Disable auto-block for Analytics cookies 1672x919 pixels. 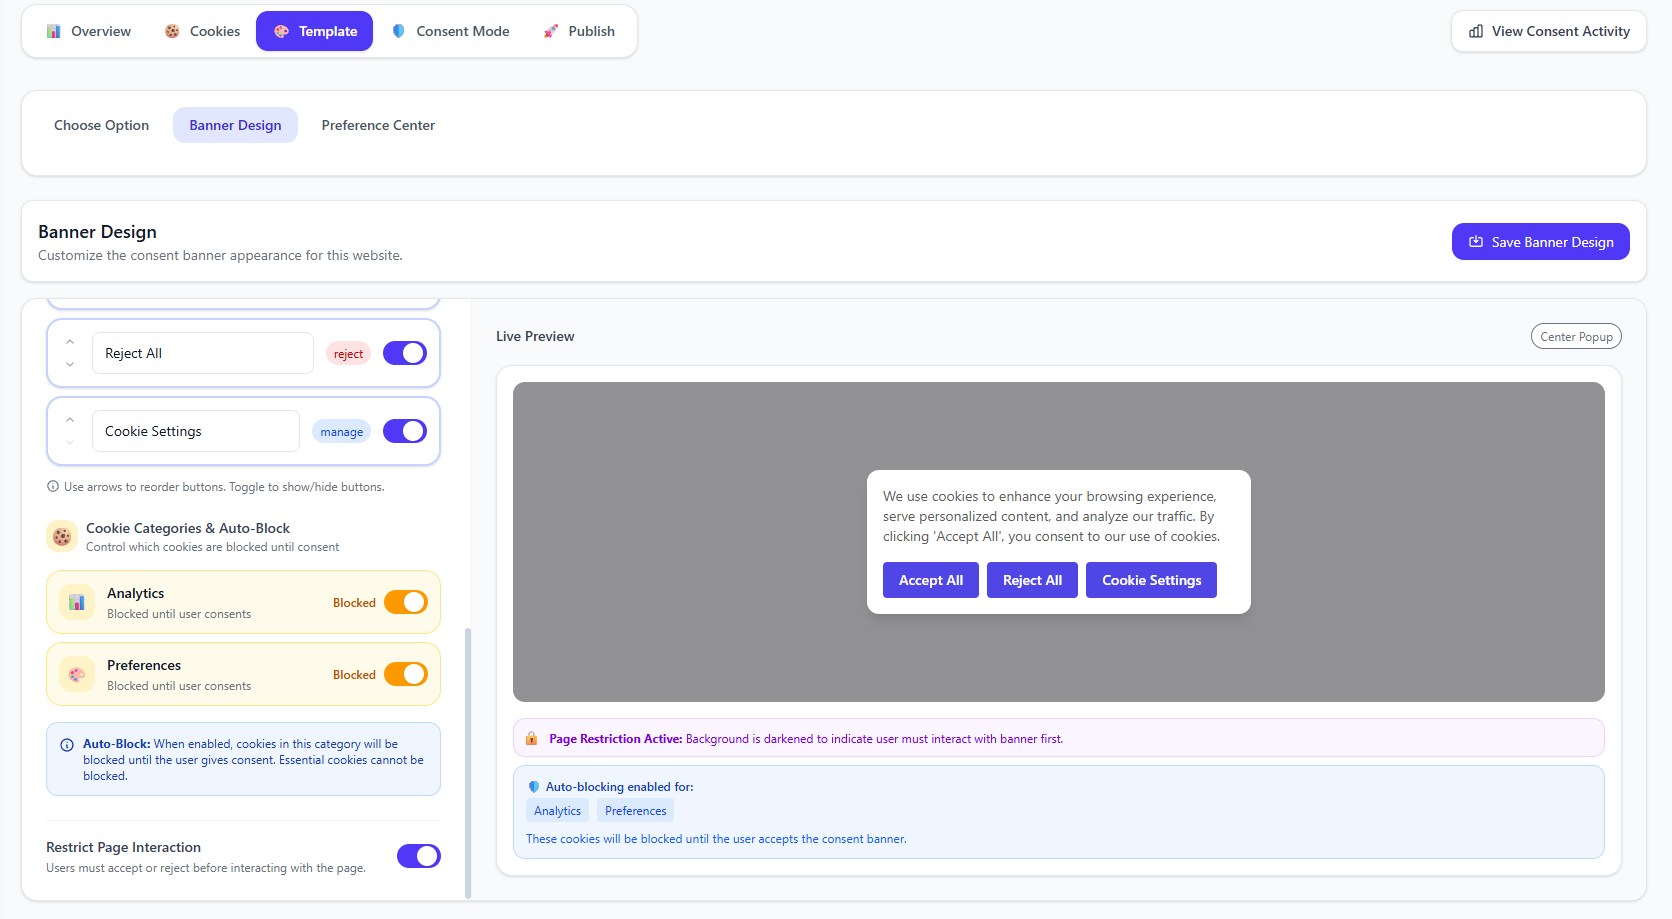[405, 602]
